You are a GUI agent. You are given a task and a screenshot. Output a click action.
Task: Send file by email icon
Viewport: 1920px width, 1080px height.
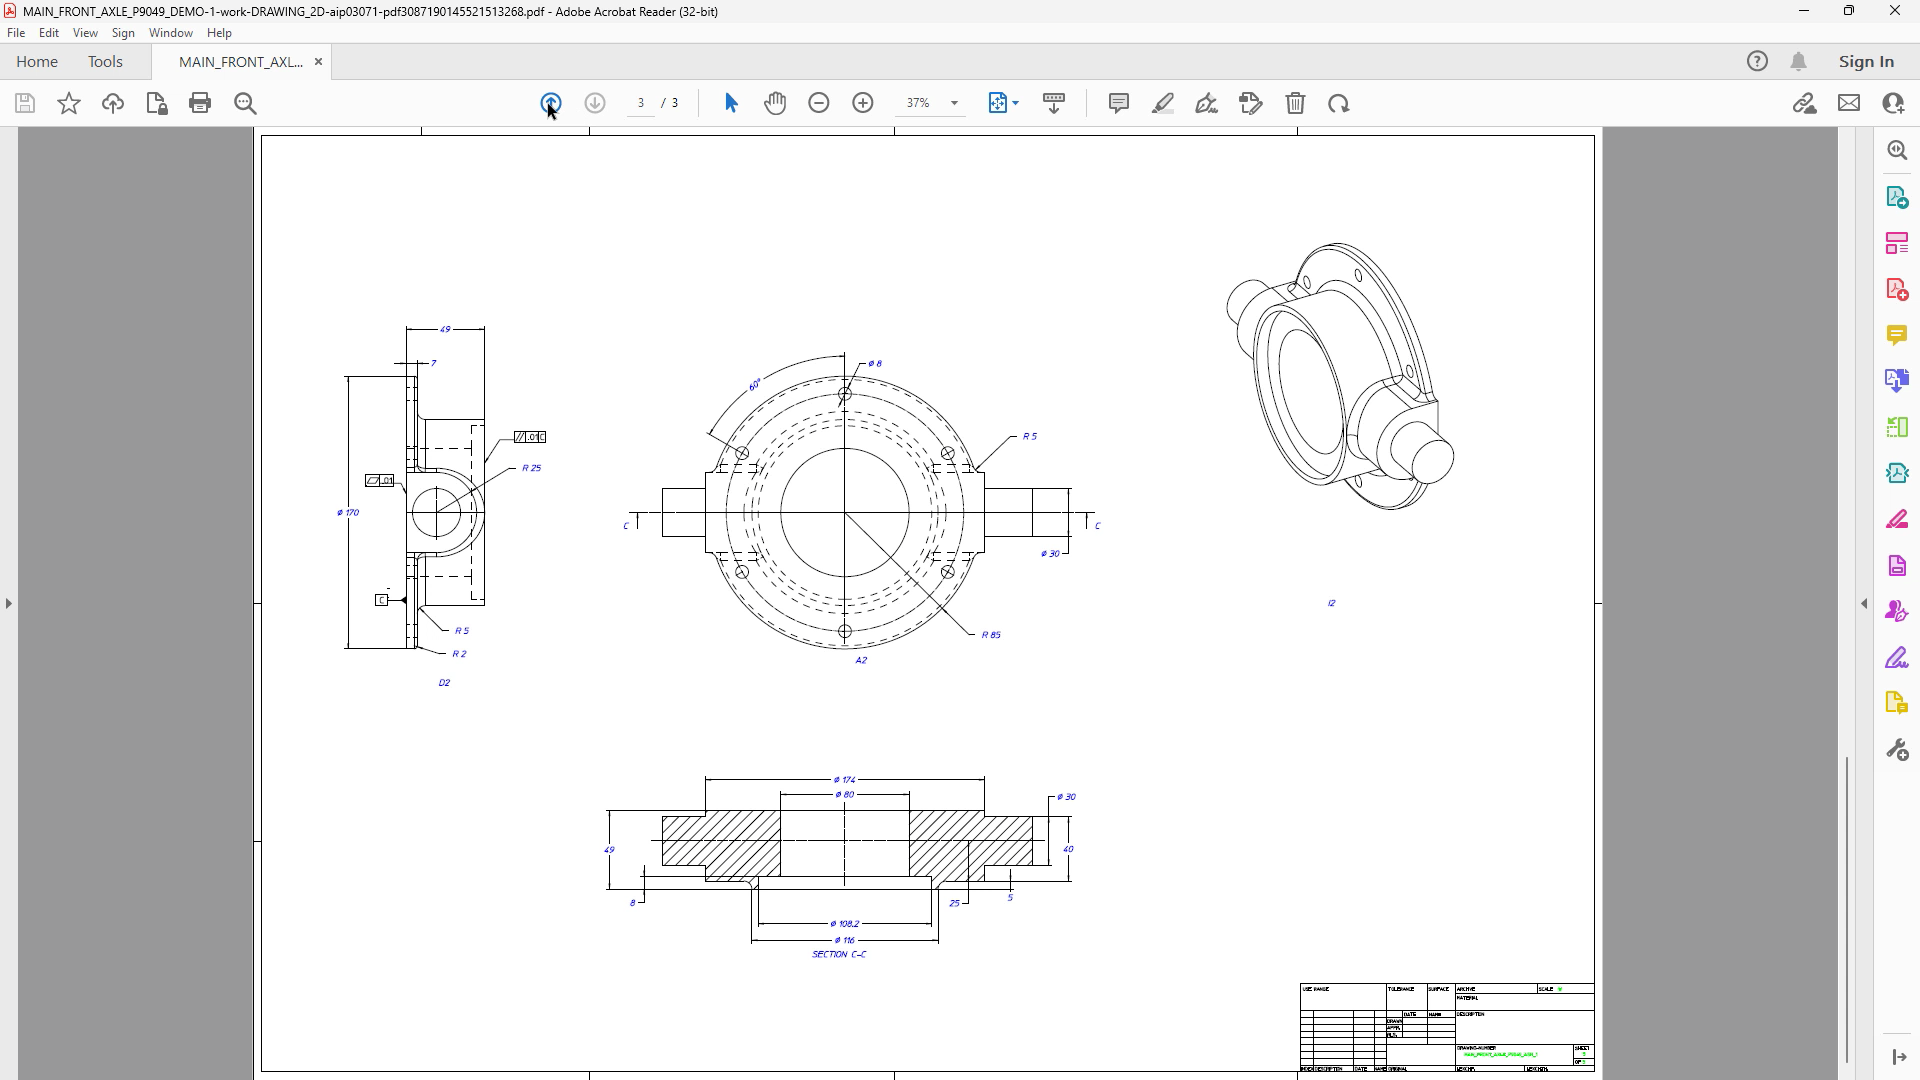click(x=1849, y=103)
